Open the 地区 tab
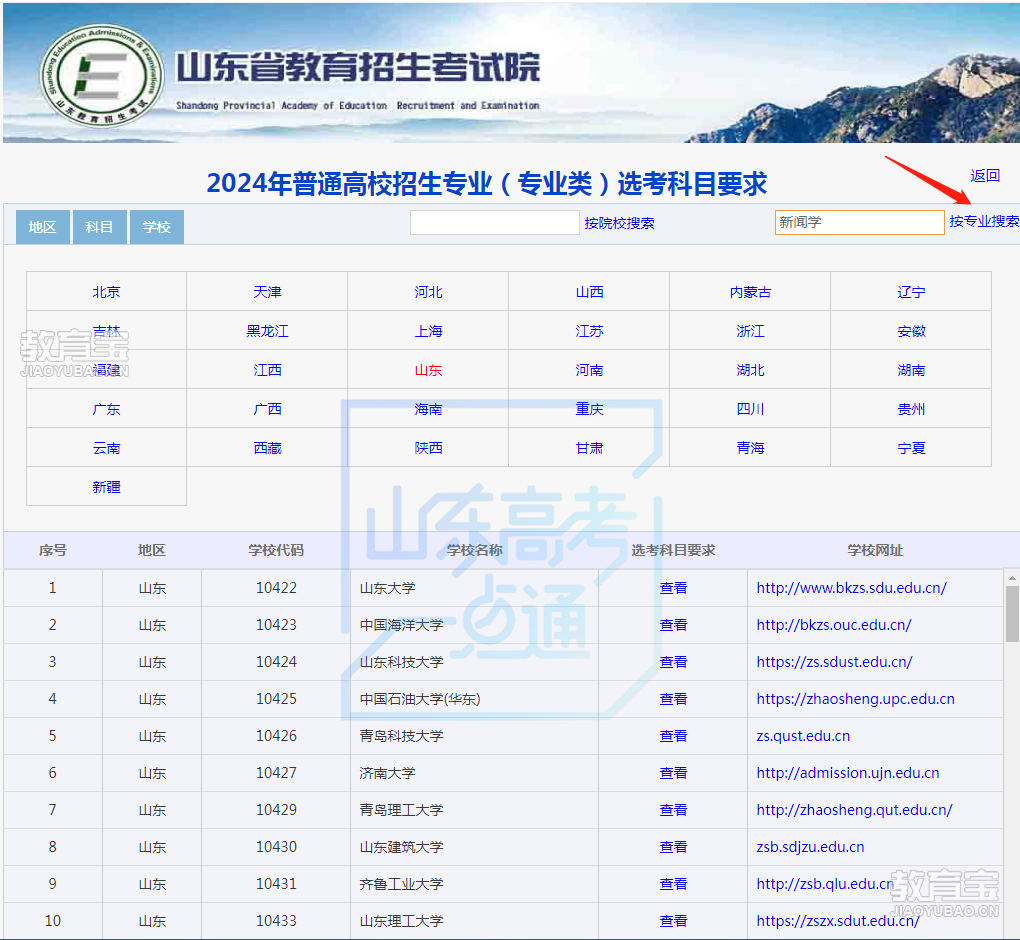Screen dimensions: 1020x940 coord(42,227)
